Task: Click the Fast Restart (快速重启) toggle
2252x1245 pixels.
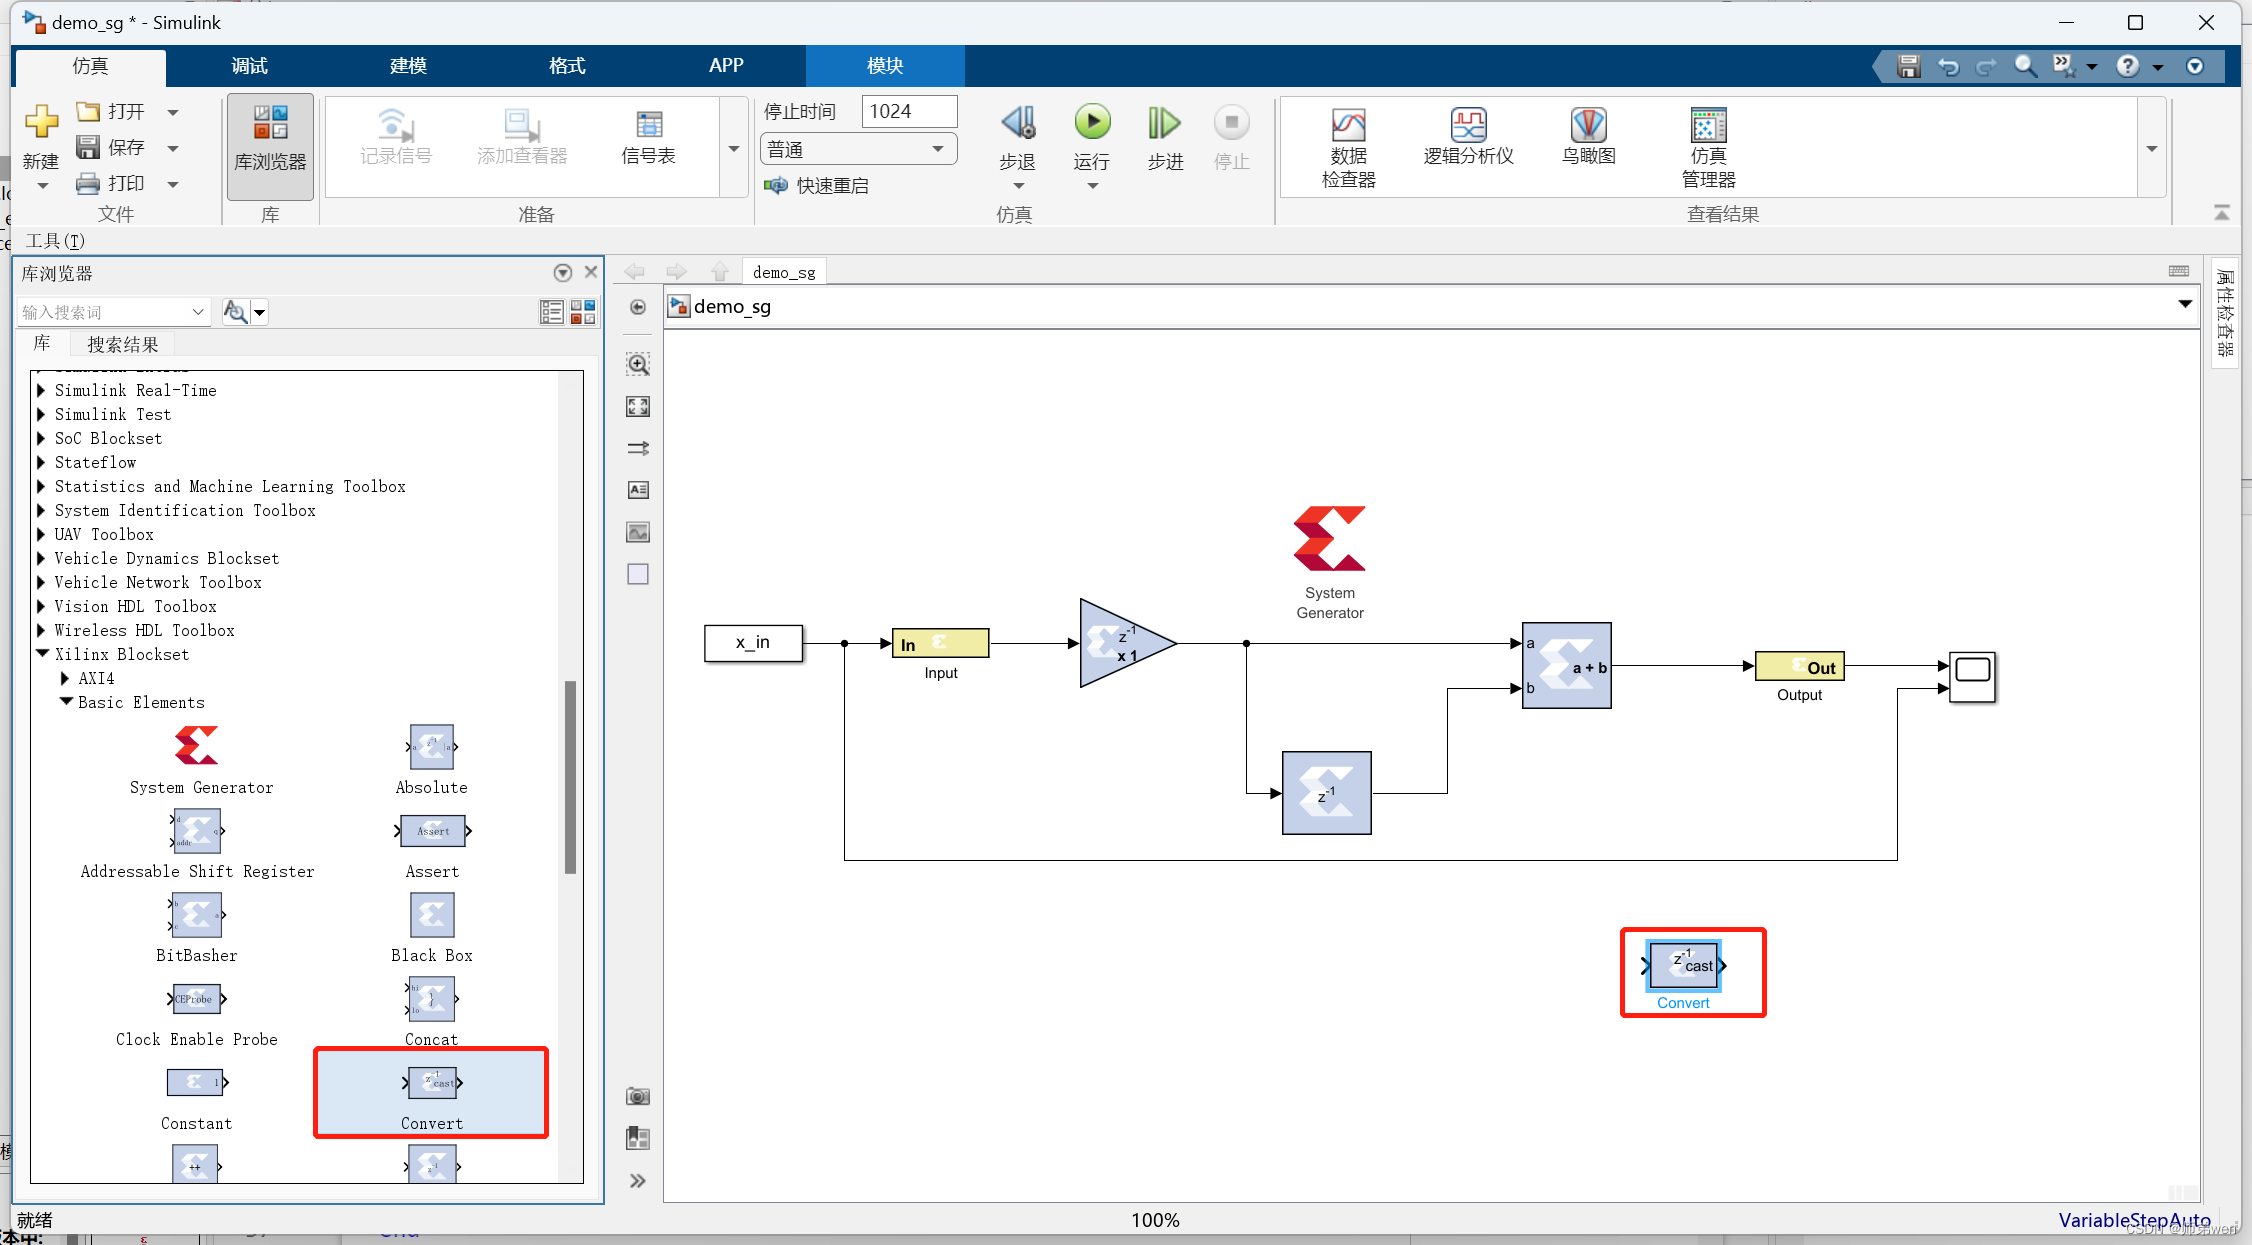Action: (x=817, y=186)
